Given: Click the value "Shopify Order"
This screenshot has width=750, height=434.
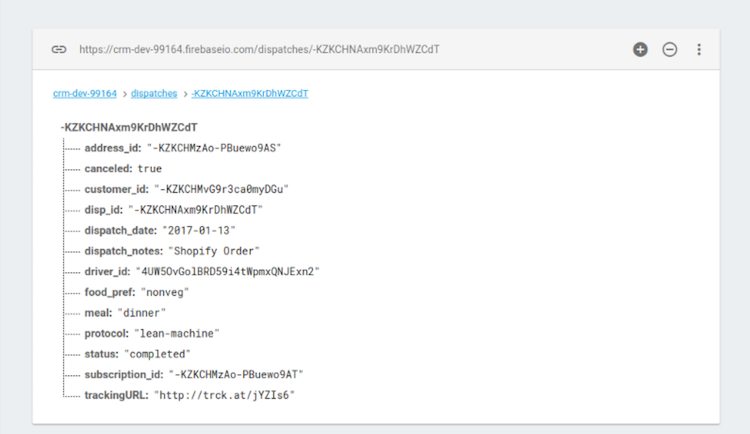Looking at the screenshot, I should (214, 251).
